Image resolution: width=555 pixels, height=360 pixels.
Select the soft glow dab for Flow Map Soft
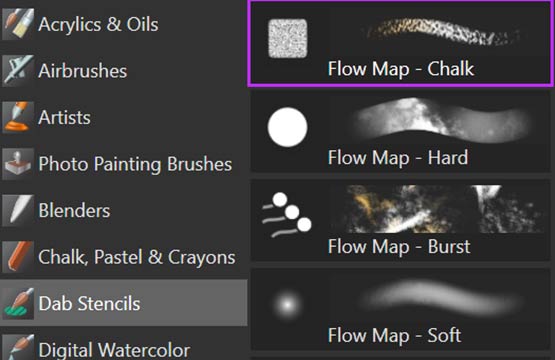click(x=287, y=304)
